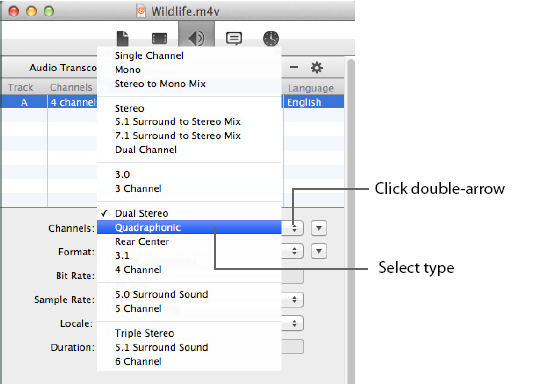Open Channels double-arrow popup
The width and height of the screenshot is (533, 385).
(x=294, y=228)
